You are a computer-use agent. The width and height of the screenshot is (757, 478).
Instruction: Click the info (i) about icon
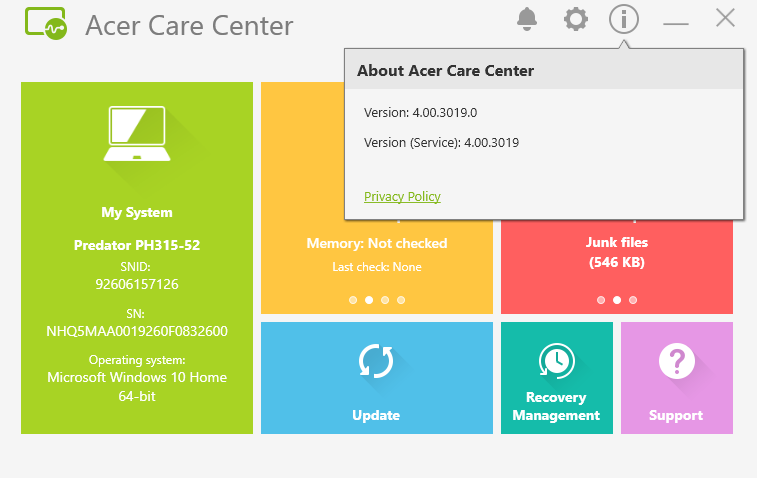coord(624,19)
